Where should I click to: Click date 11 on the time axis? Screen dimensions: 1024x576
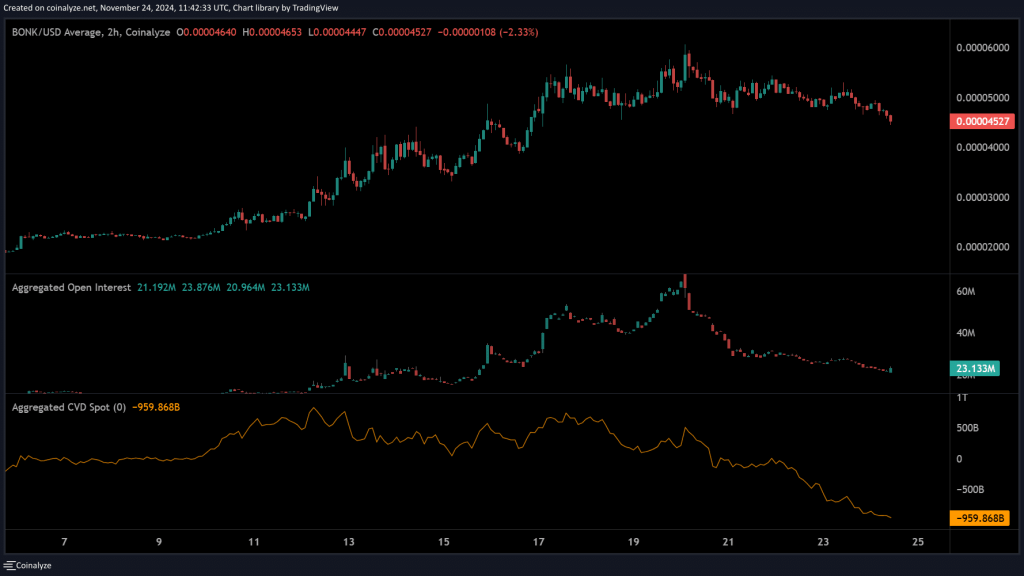tap(253, 542)
